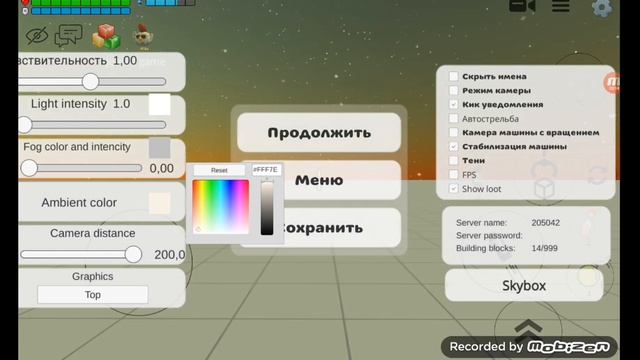Click the Light intensity white color swatch
Viewport: 640px width, 360px height.
[x=160, y=104]
